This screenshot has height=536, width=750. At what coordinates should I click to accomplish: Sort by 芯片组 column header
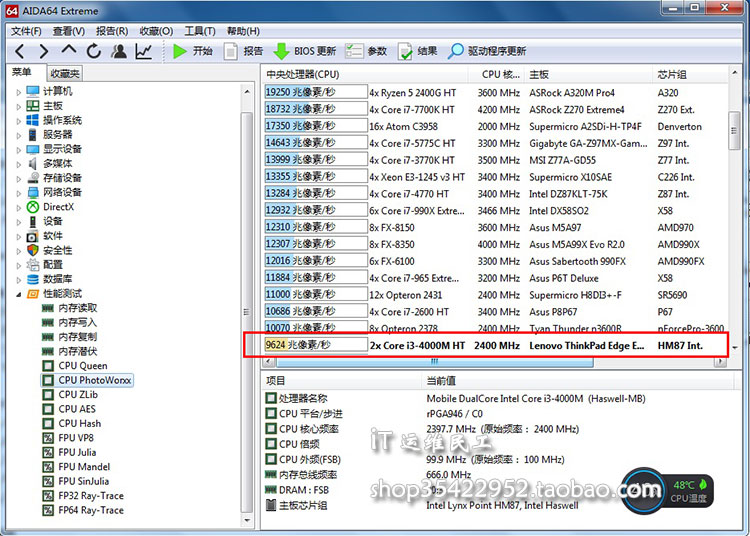(690, 75)
